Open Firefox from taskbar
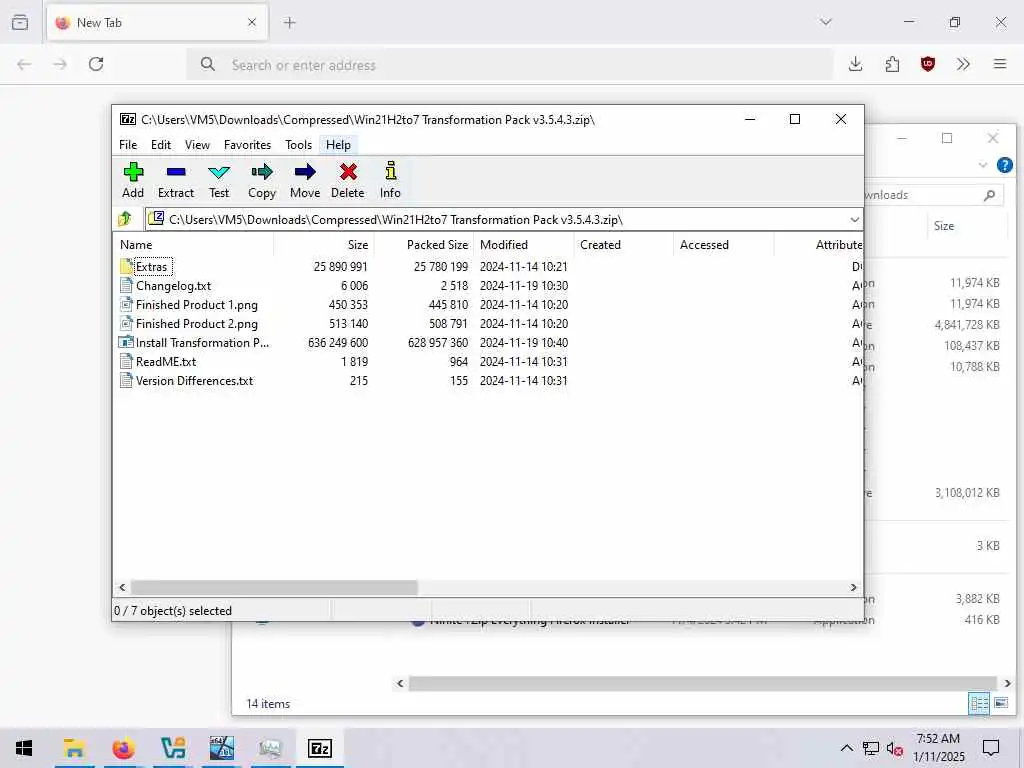The width and height of the screenshot is (1024, 768). click(123, 748)
